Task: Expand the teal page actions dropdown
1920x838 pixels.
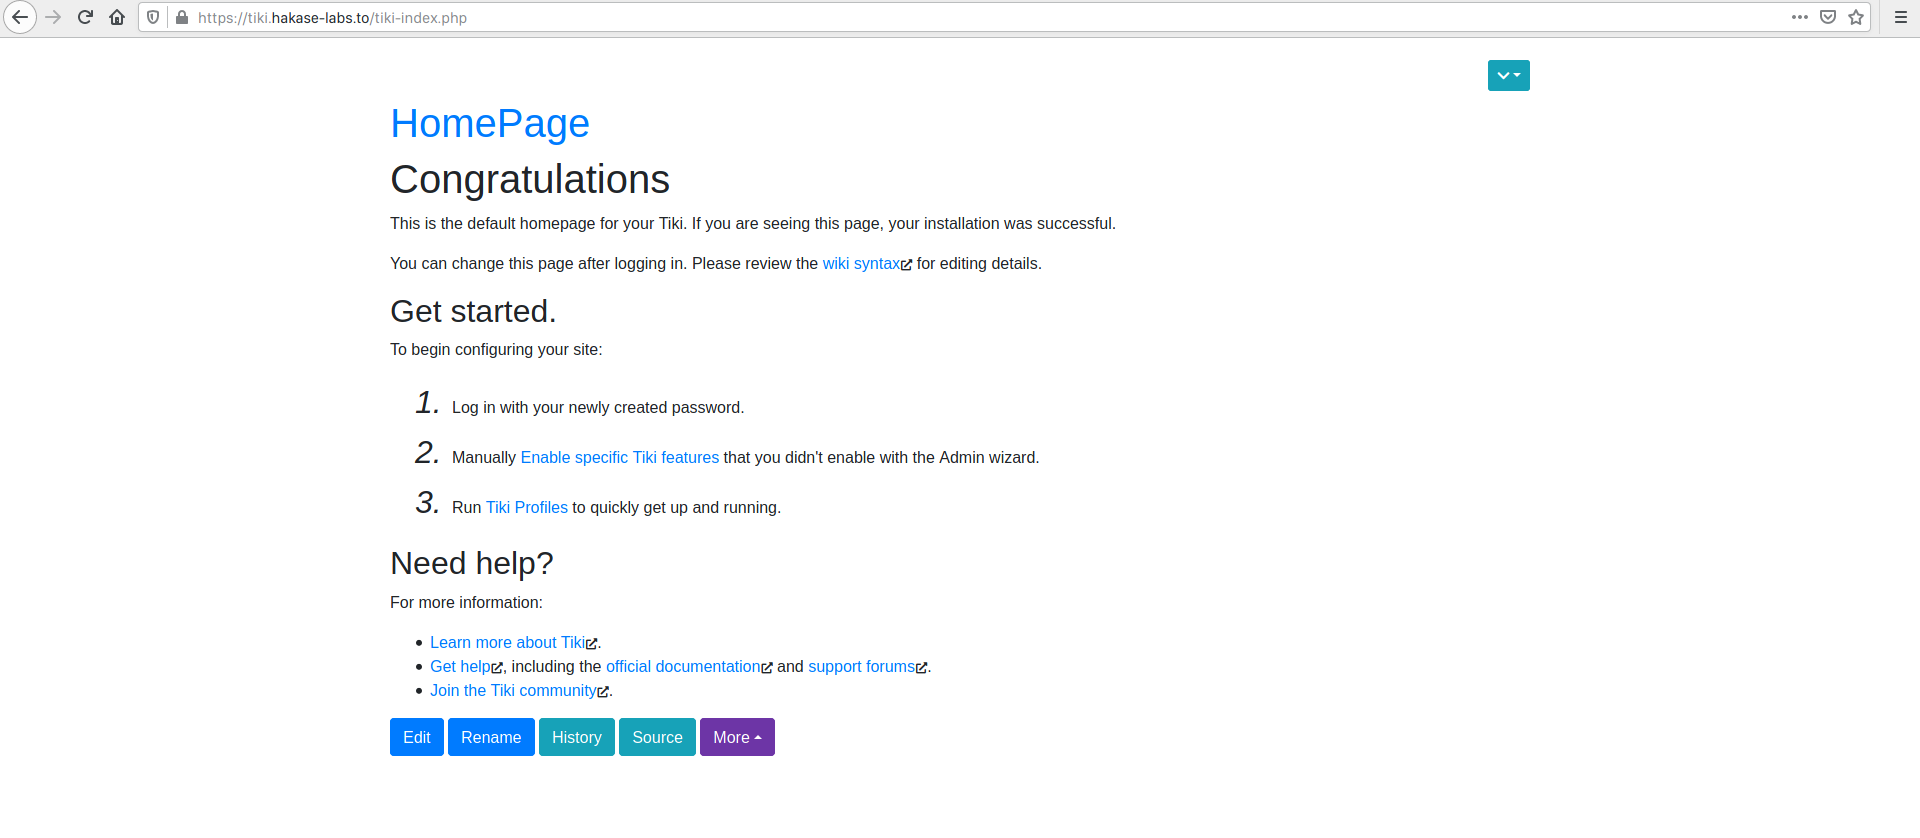Action: pos(1508,75)
